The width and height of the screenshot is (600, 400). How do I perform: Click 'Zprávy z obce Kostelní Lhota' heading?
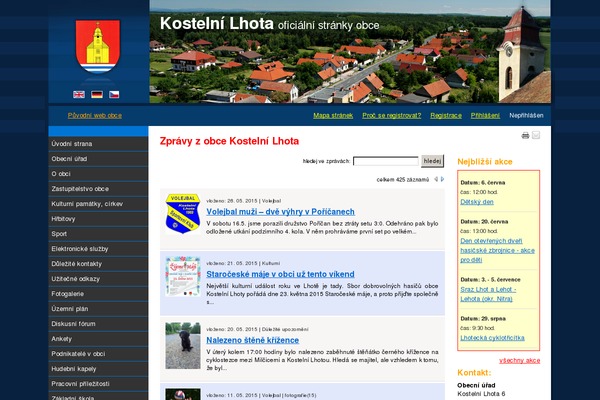[x=229, y=141]
